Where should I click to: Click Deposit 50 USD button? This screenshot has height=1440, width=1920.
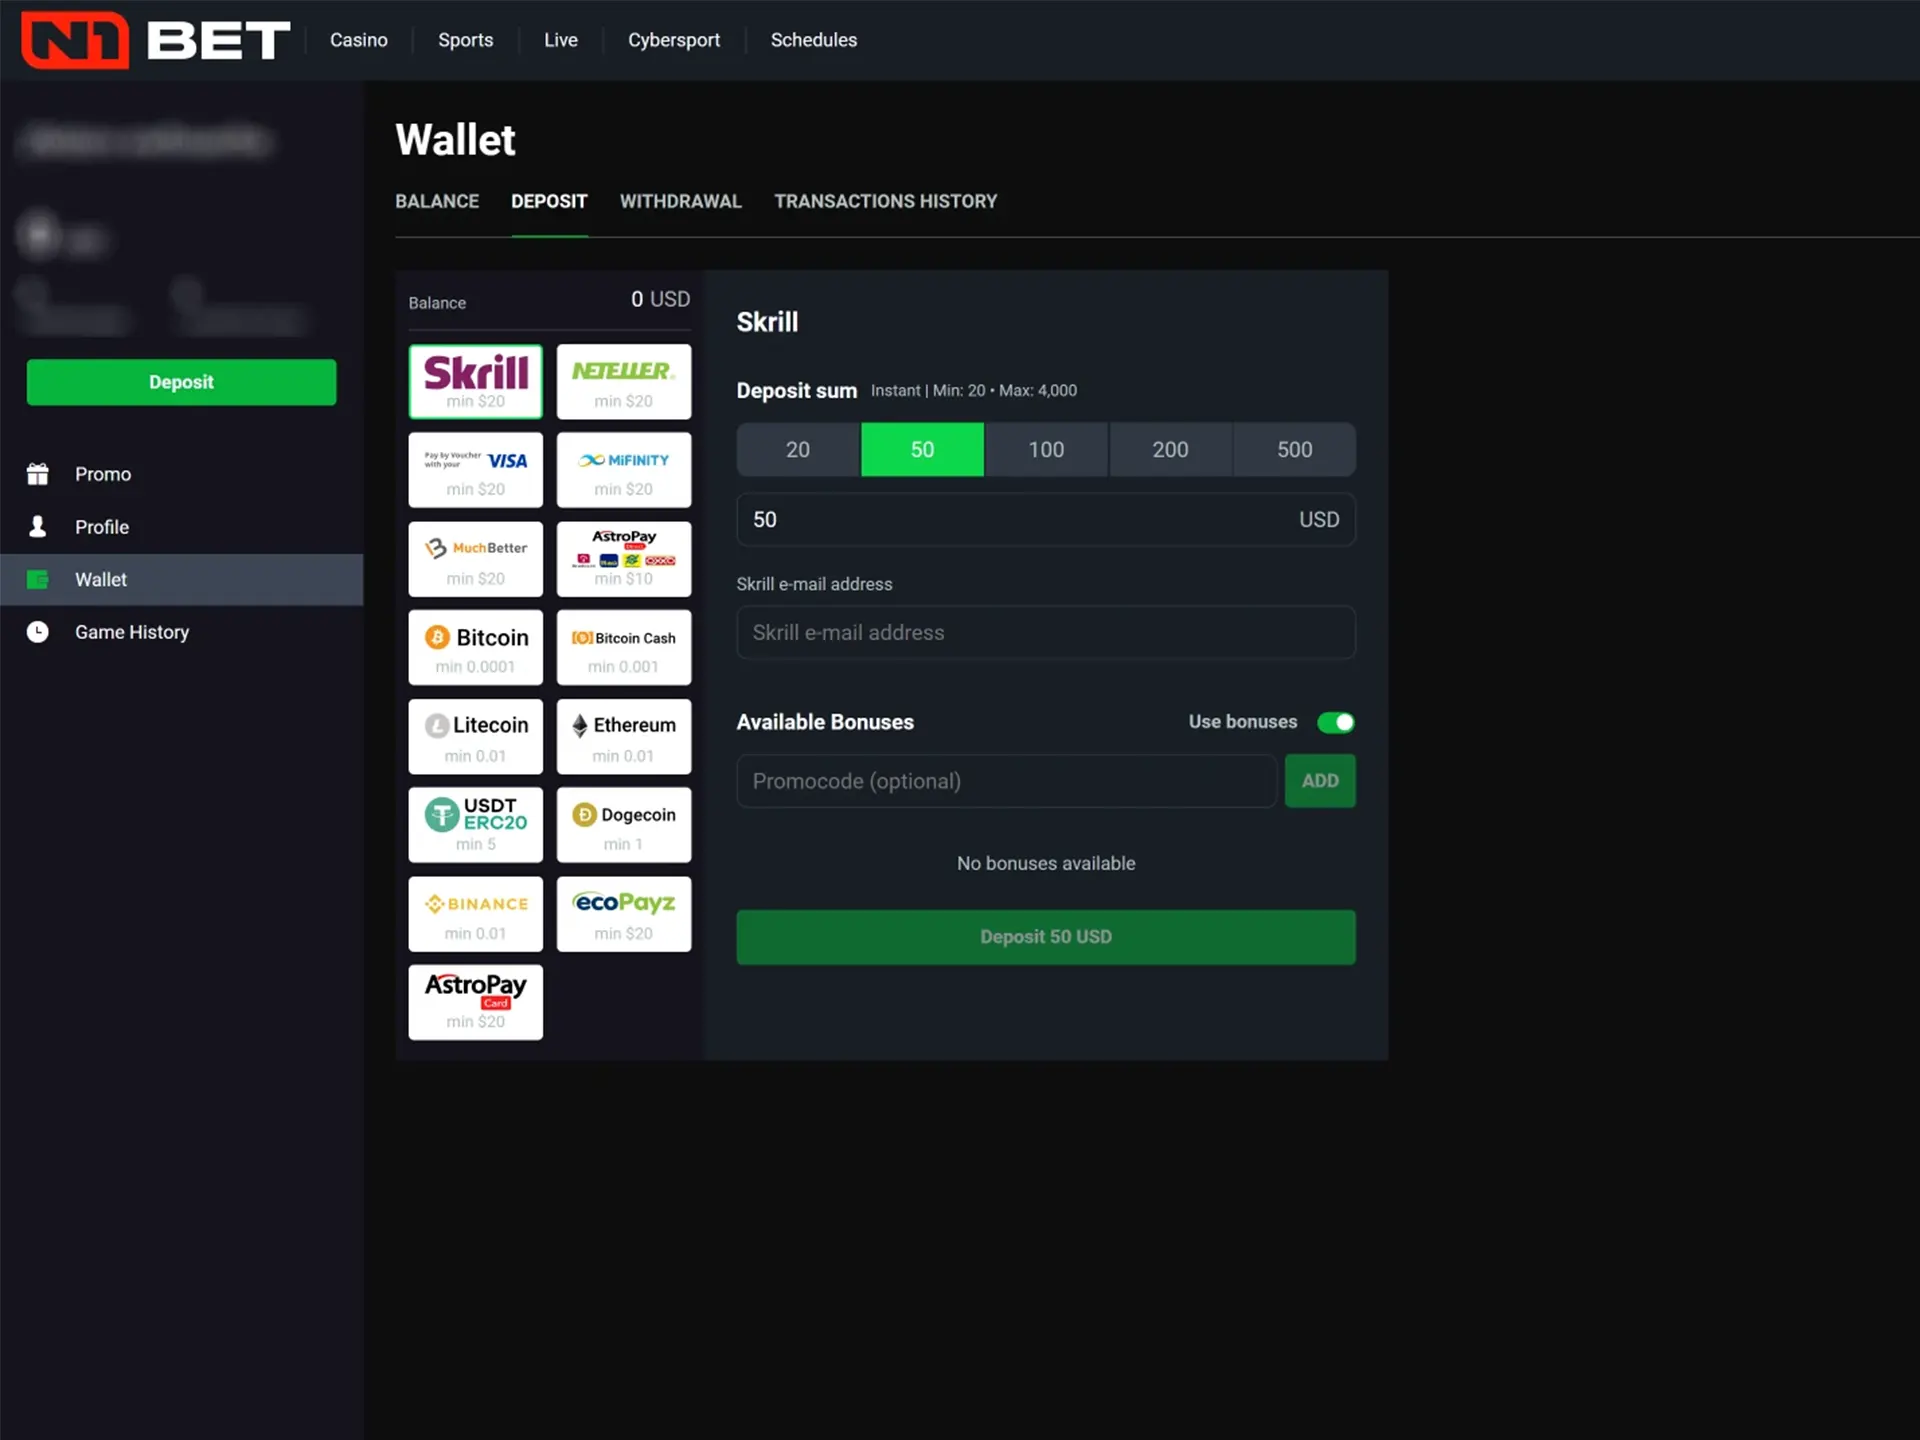click(1046, 936)
